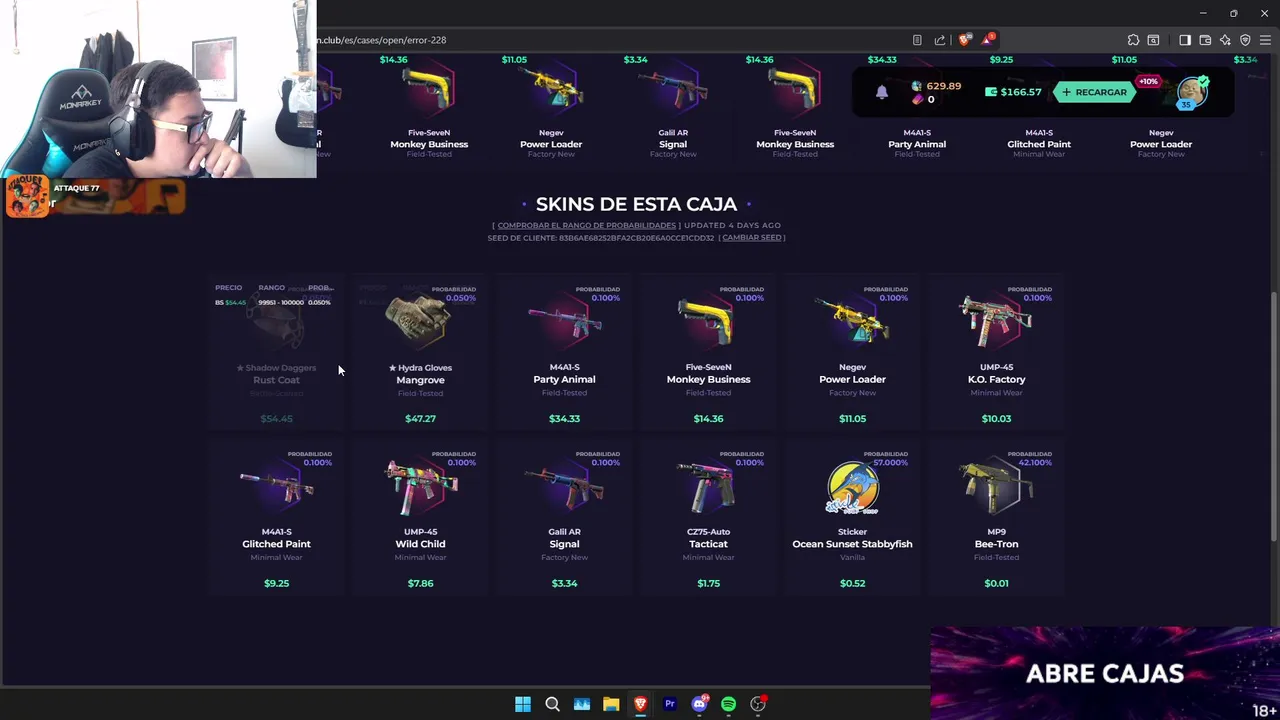Click the page vertical scrollbar
This screenshot has width=1280, height=720.
[1274, 415]
